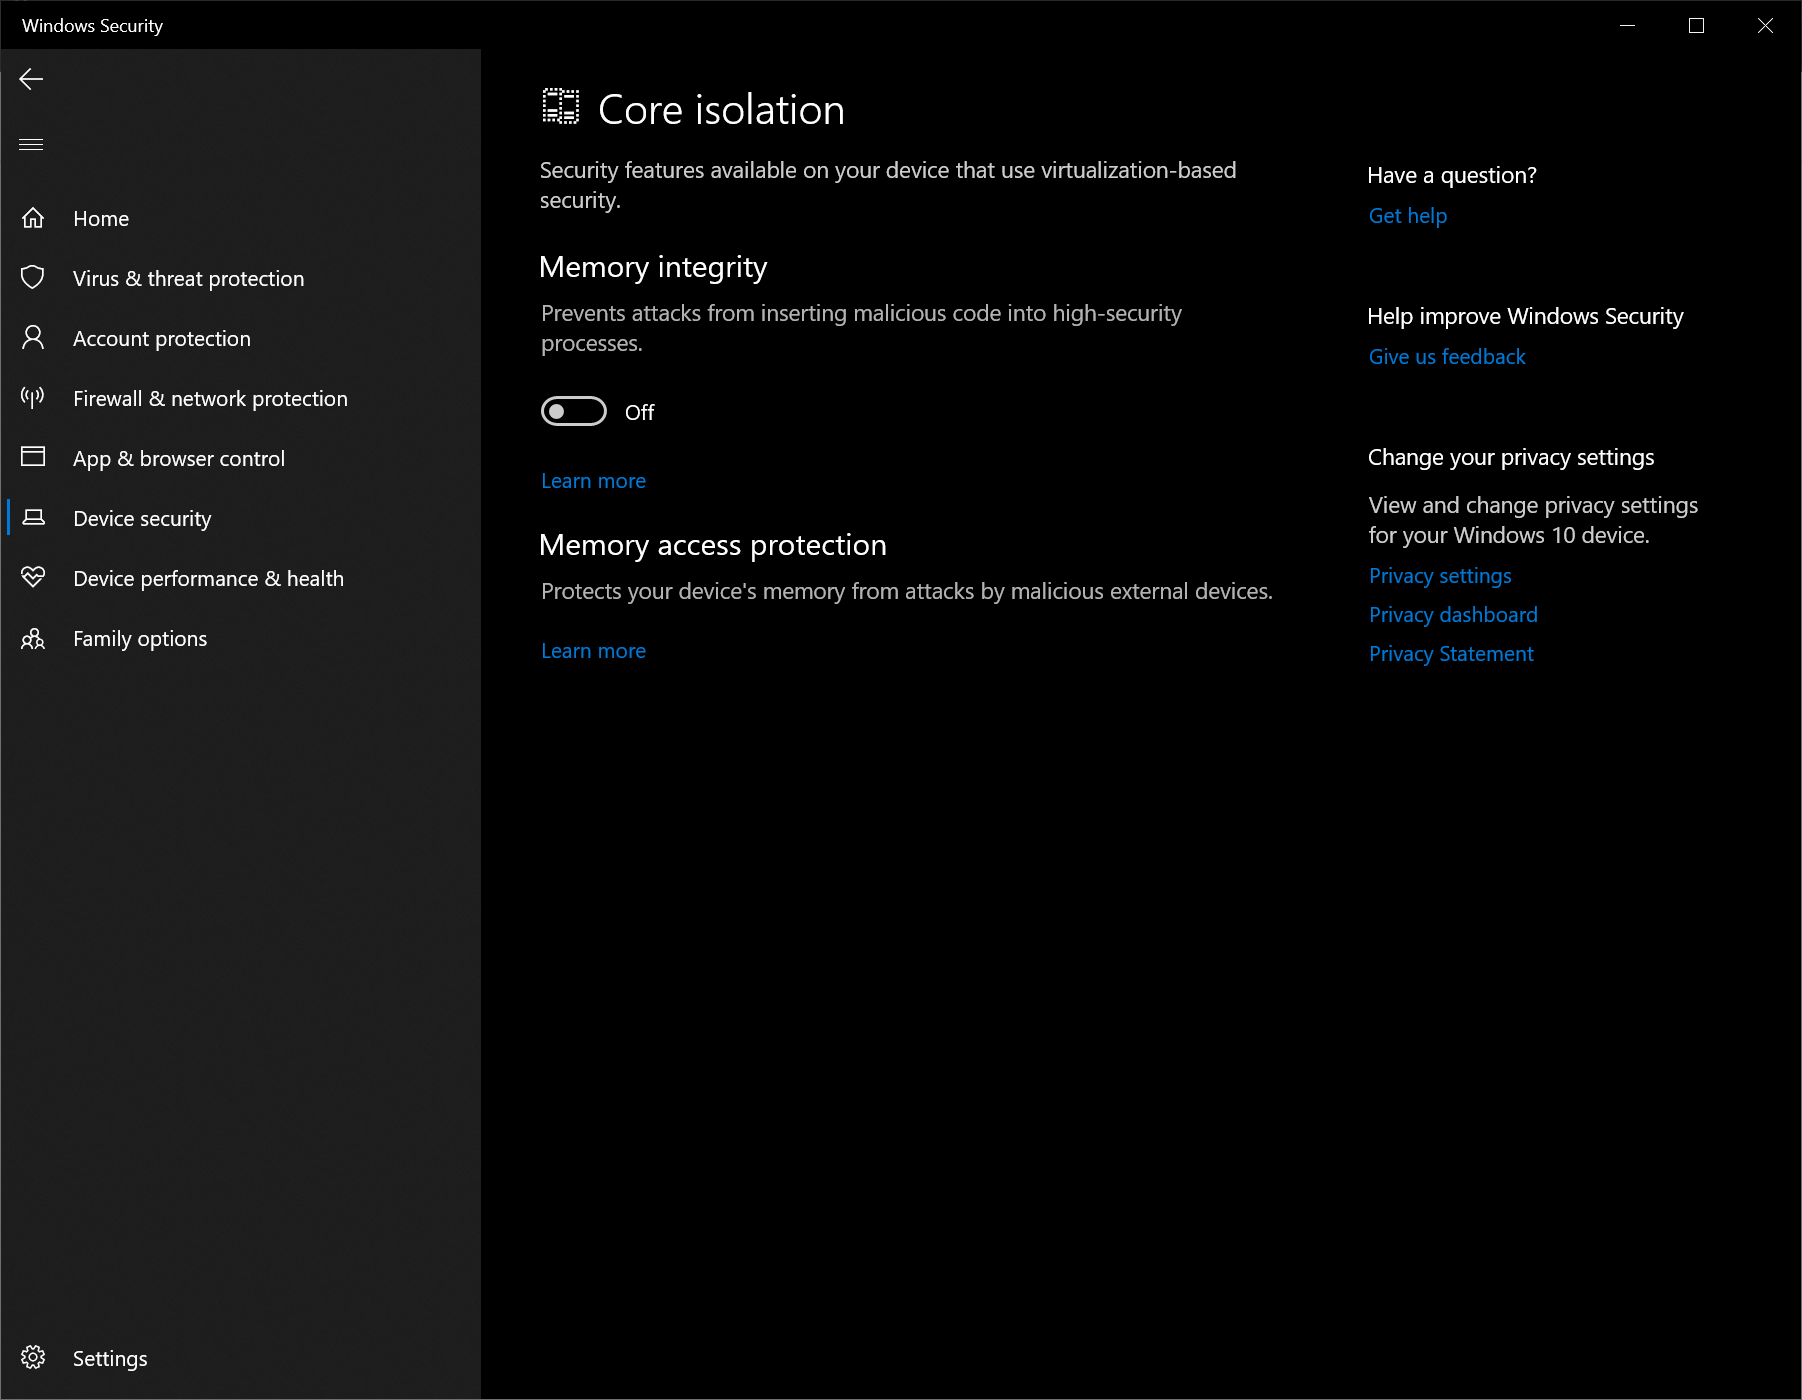This screenshot has width=1802, height=1400.
Task: Click the Memory integrity heading
Action: [653, 267]
